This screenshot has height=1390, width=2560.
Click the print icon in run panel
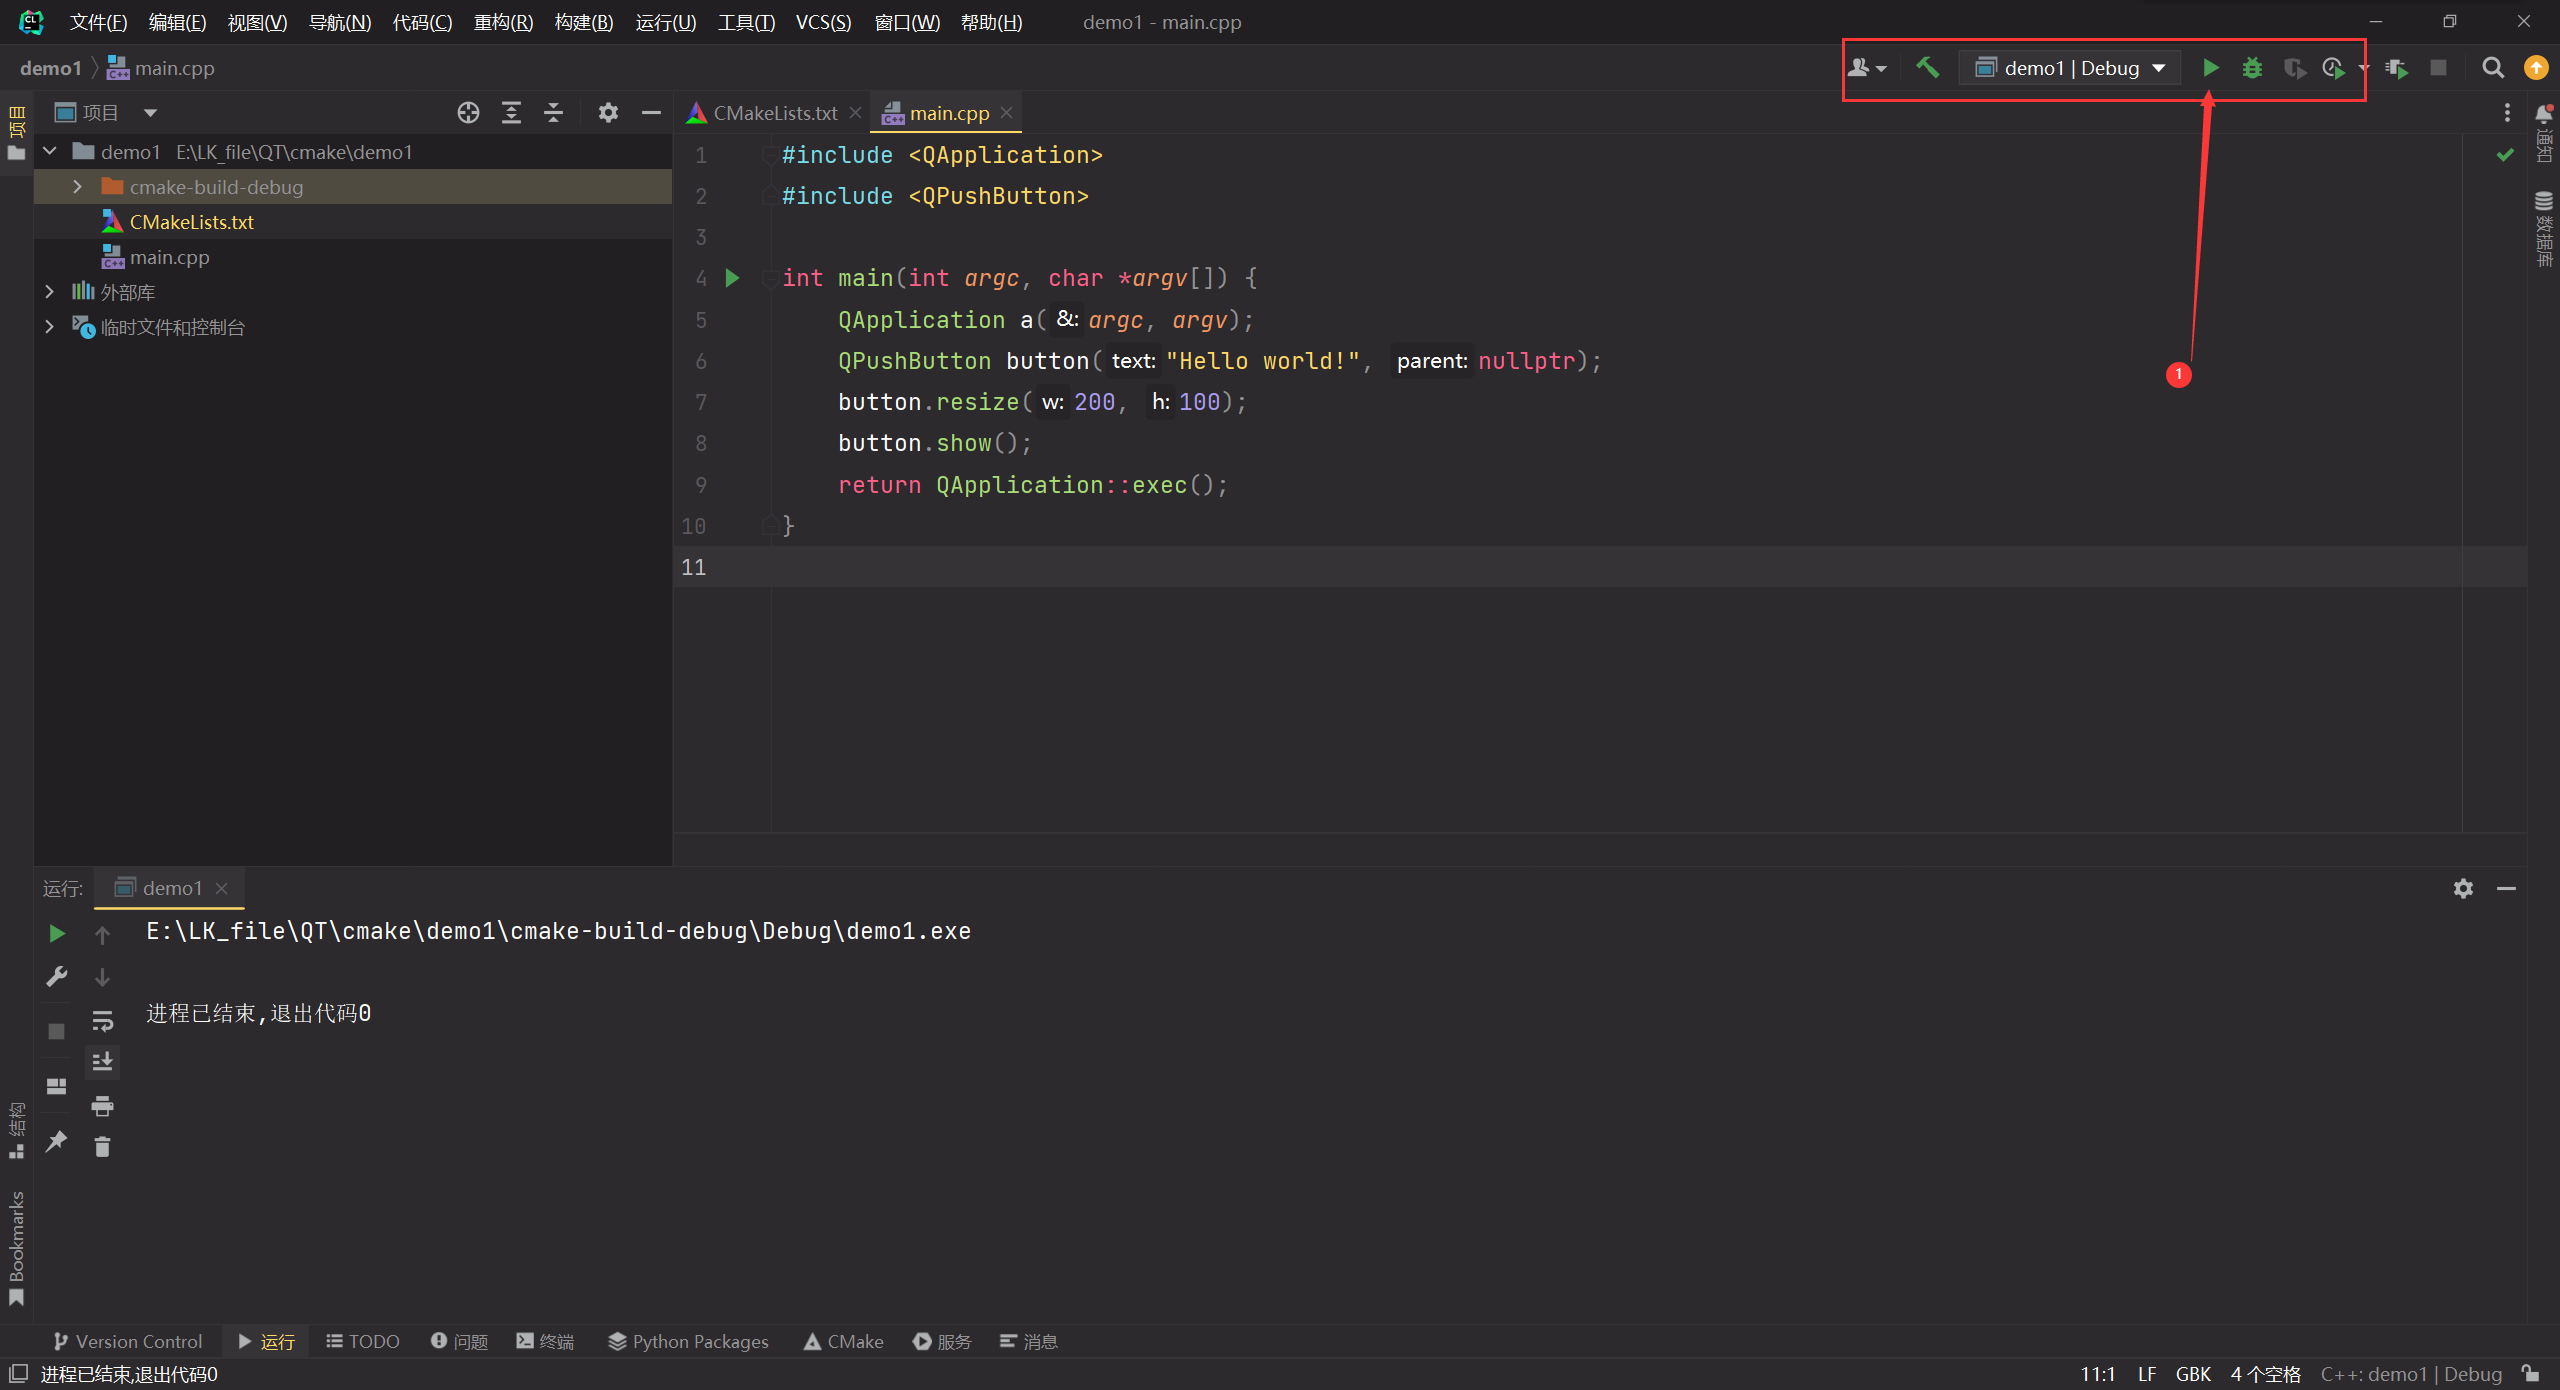coord(102,1105)
